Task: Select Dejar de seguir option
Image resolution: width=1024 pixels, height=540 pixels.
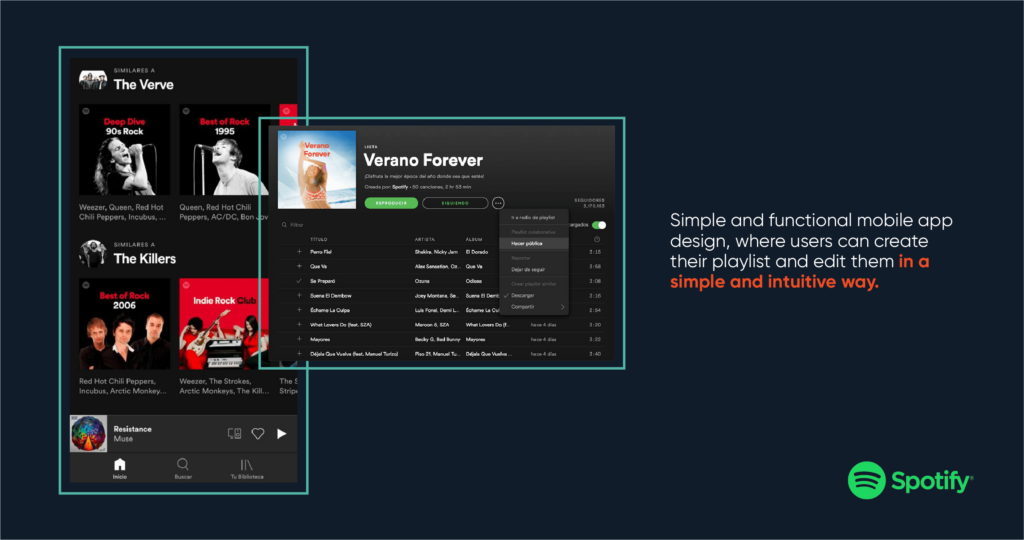Action: (528, 270)
